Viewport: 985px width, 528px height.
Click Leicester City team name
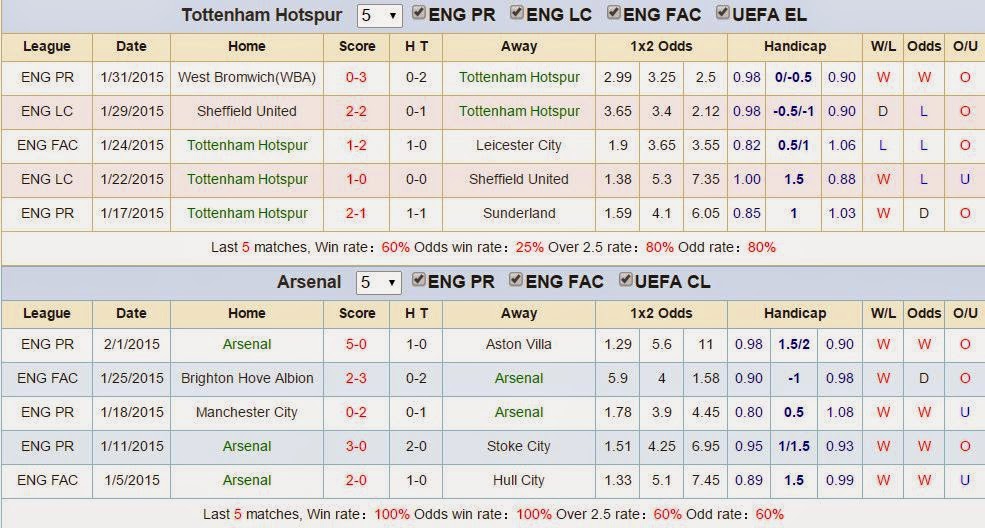(x=519, y=145)
